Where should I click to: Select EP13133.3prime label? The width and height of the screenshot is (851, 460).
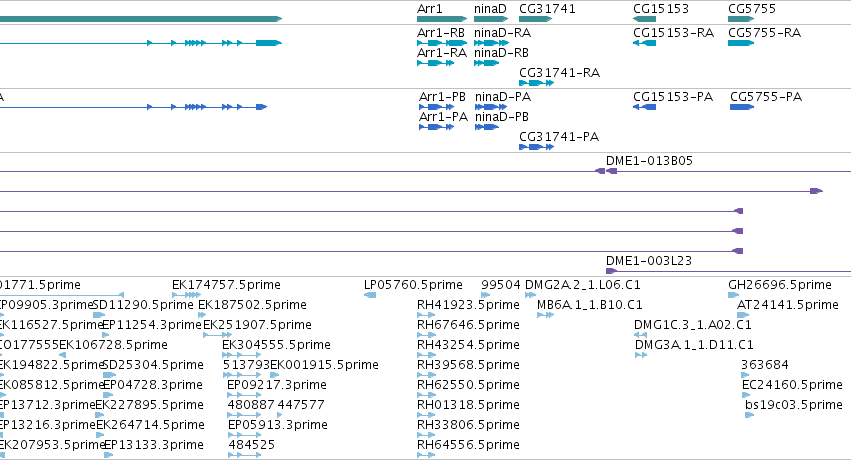[x=154, y=445]
